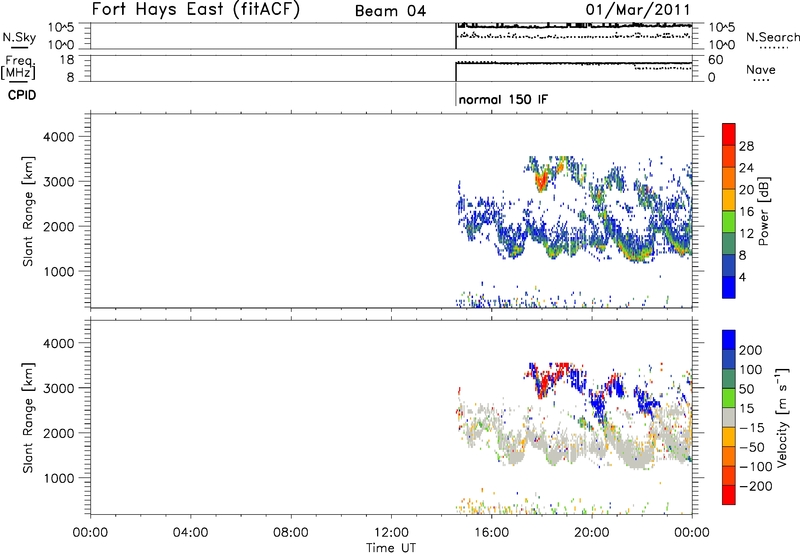Viewport: 800px width, 554px height.
Task: Click the 'Freq. [MHz]' axis label
Action: (x=18, y=67)
